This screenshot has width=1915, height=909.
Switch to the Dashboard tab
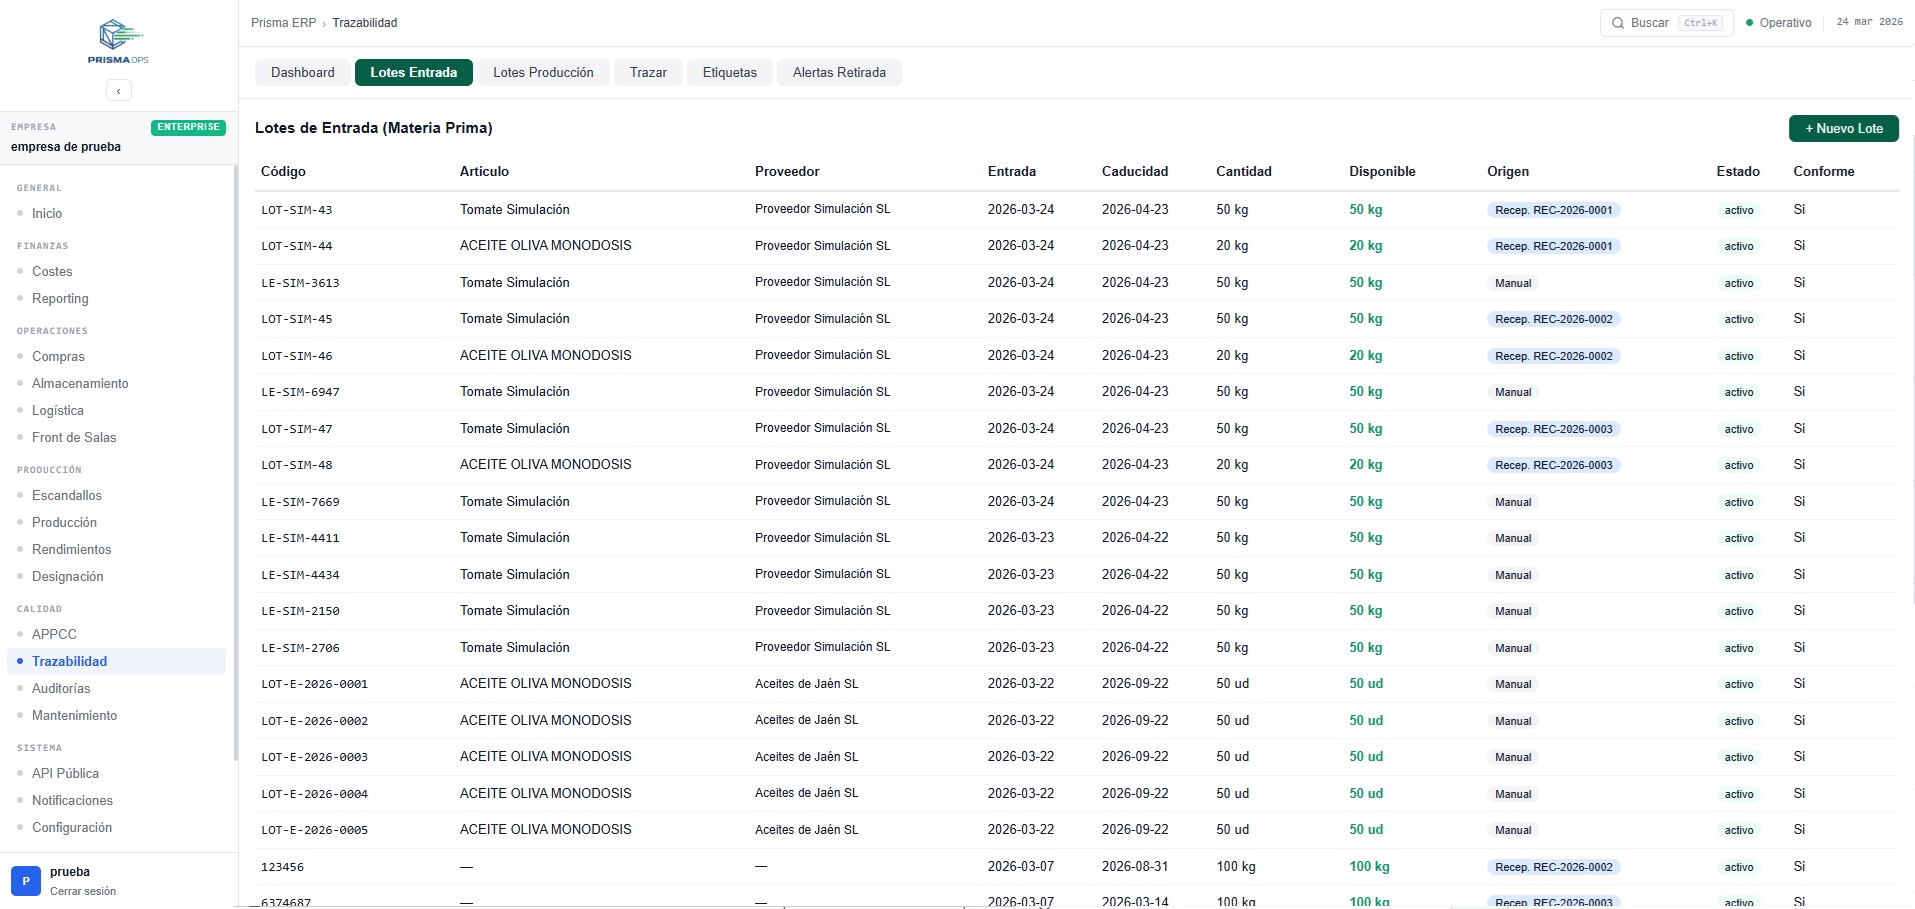pos(302,73)
